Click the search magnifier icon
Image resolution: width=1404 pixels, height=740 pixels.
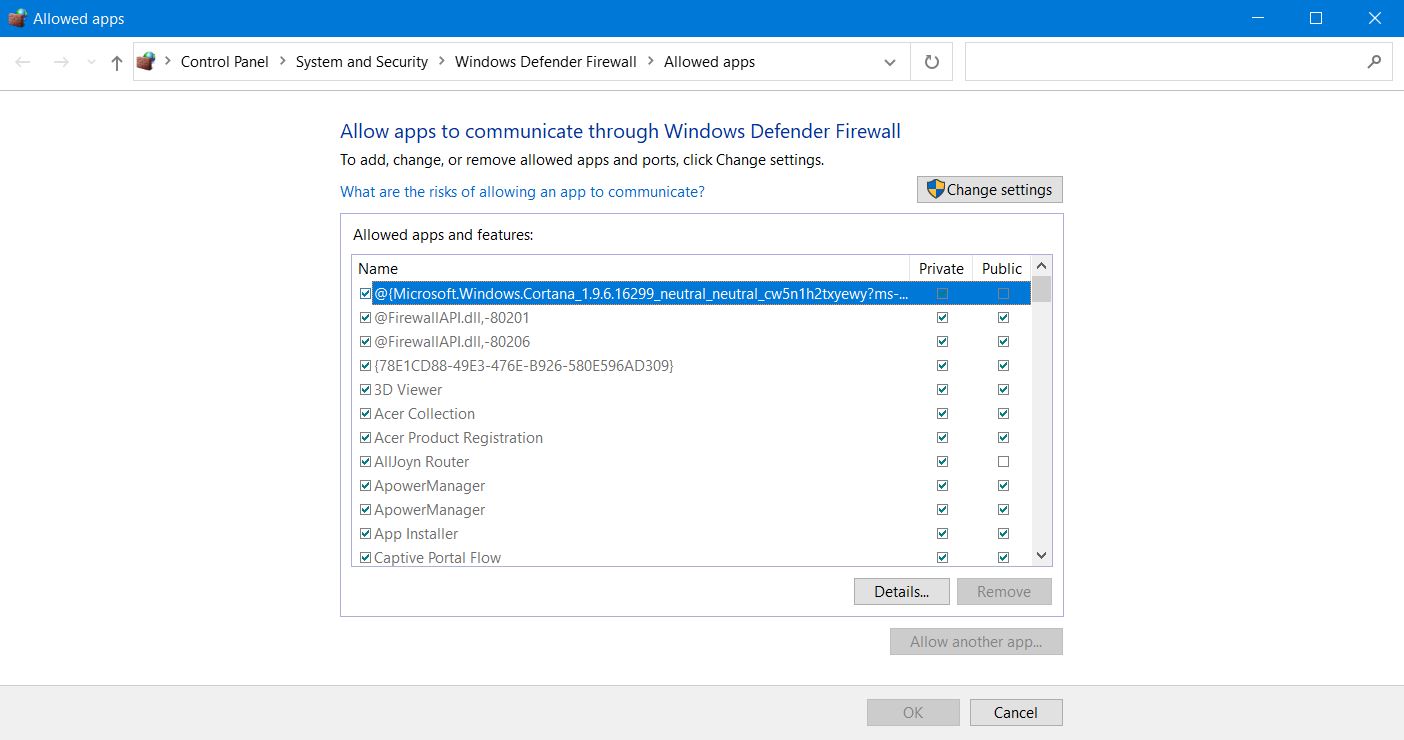click(x=1374, y=62)
